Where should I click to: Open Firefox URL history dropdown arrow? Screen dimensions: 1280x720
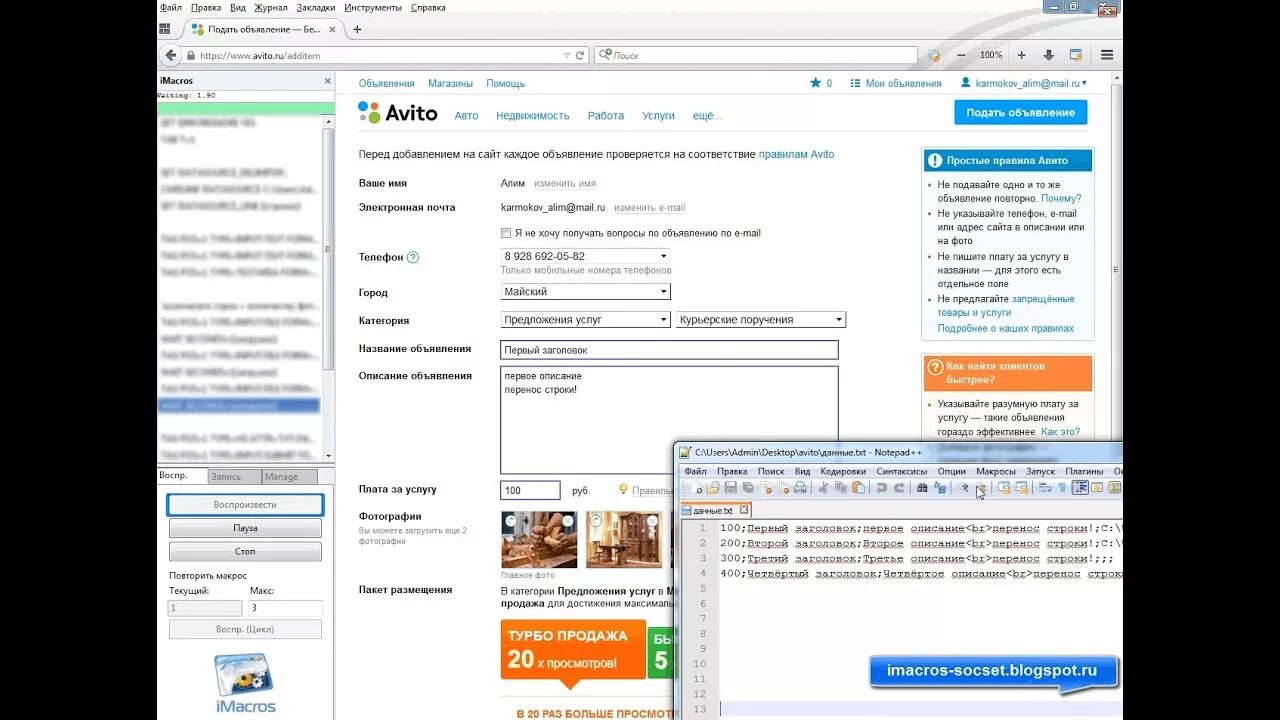coord(565,56)
